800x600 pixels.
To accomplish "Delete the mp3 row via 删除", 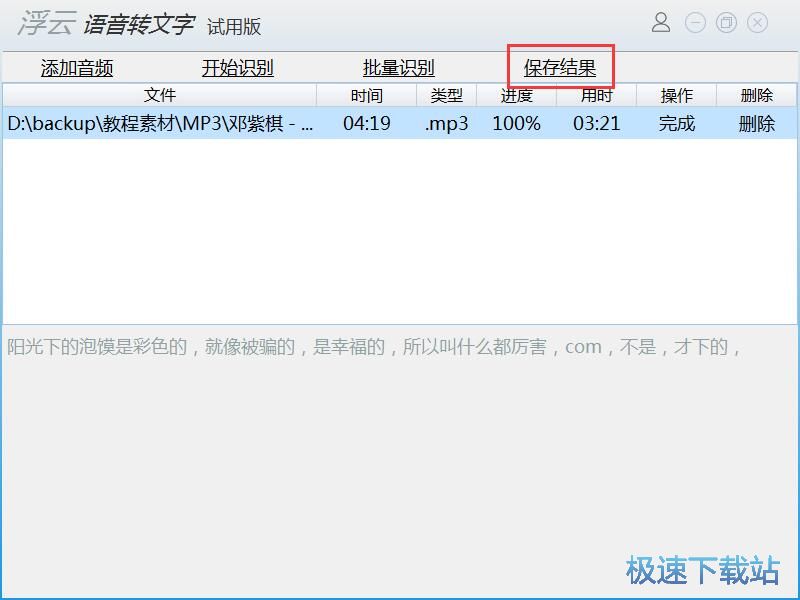I will (x=757, y=123).
